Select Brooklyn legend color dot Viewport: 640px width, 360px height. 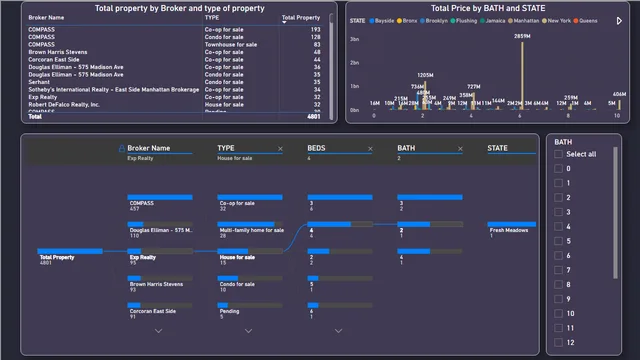422,21
